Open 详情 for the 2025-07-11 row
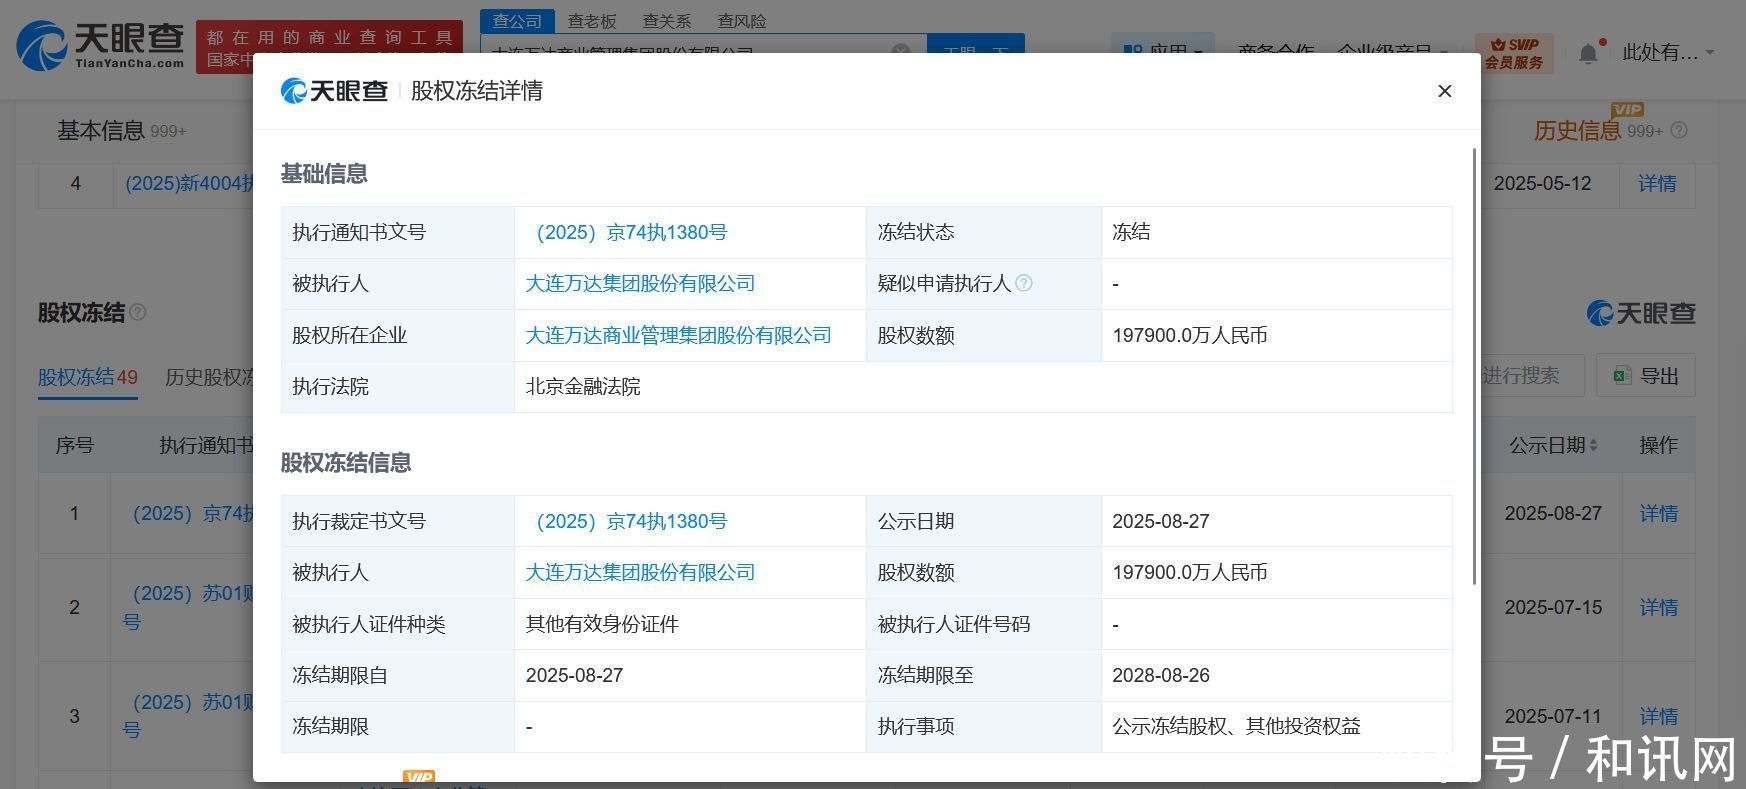The width and height of the screenshot is (1746, 789). pyautogui.click(x=1658, y=717)
